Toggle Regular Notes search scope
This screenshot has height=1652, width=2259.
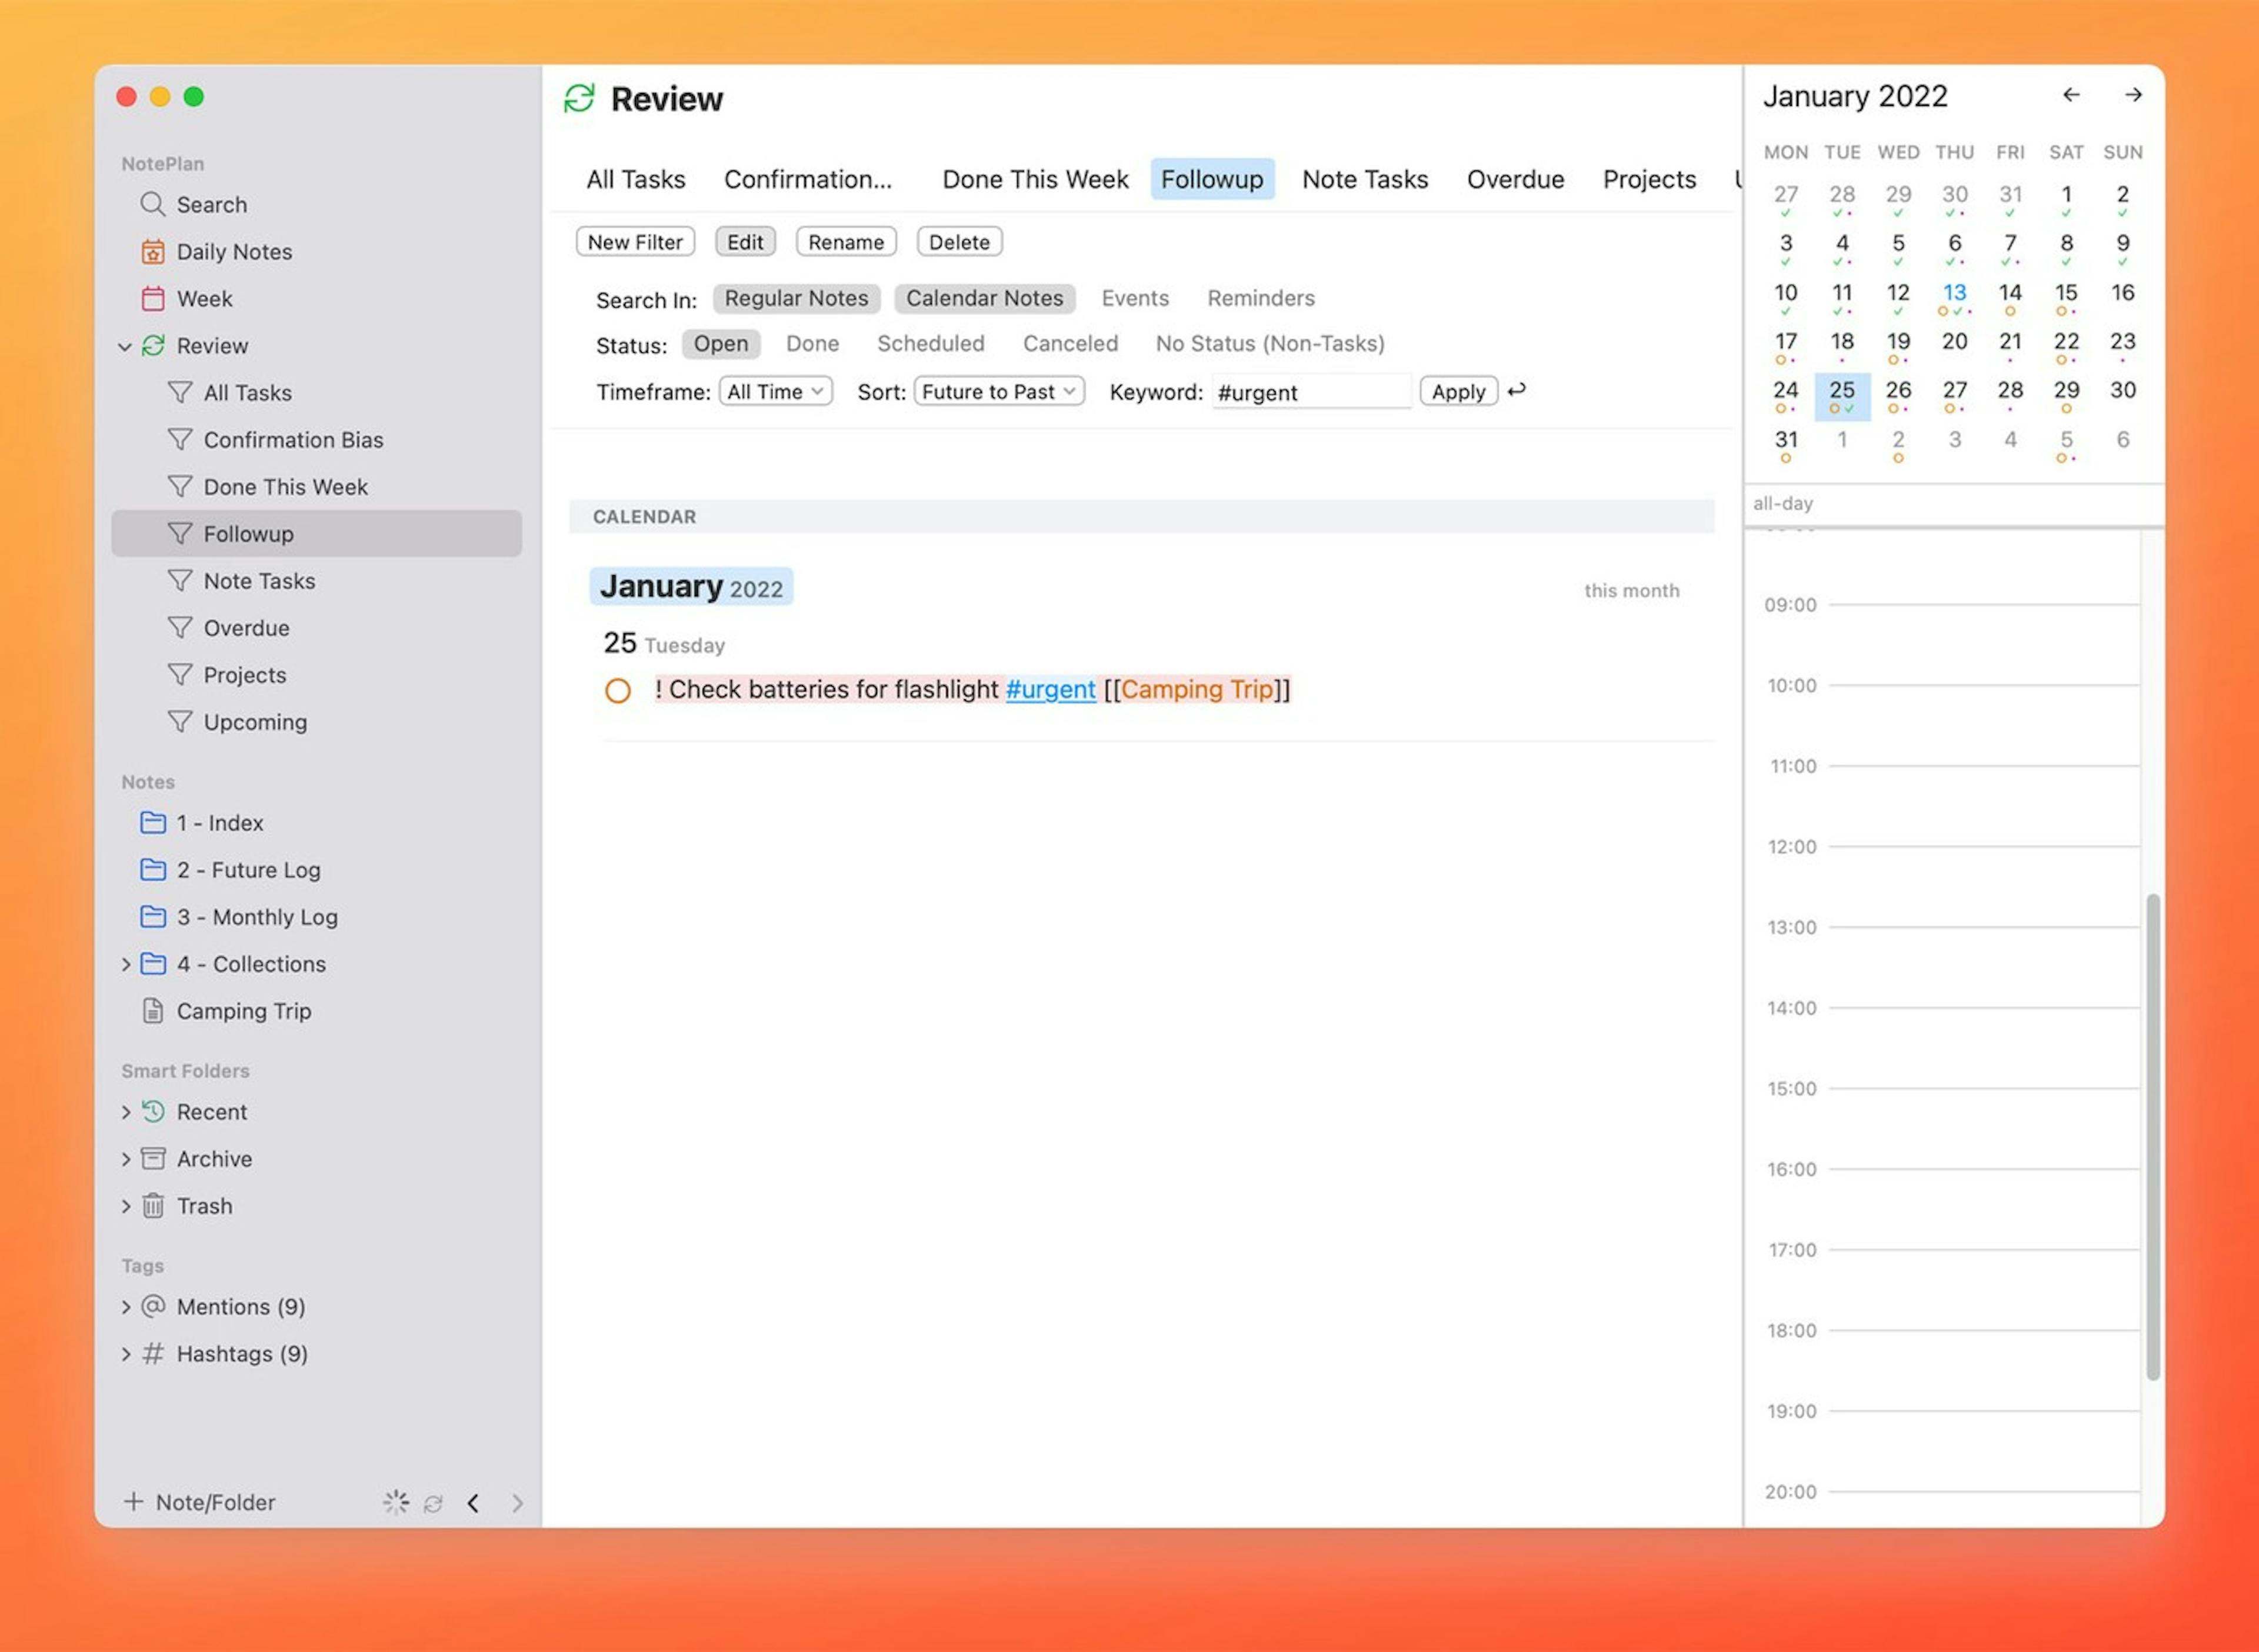[796, 298]
